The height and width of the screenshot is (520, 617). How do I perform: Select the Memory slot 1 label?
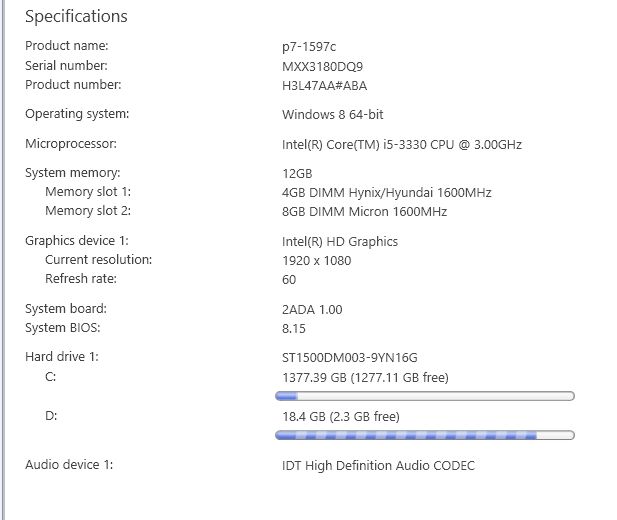point(88,192)
